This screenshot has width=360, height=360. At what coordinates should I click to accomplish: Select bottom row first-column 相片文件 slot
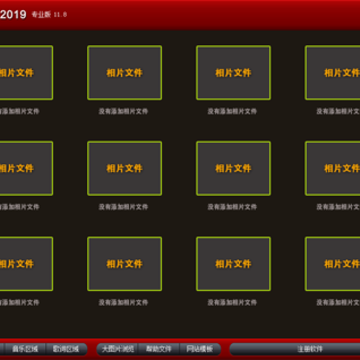point(26,264)
